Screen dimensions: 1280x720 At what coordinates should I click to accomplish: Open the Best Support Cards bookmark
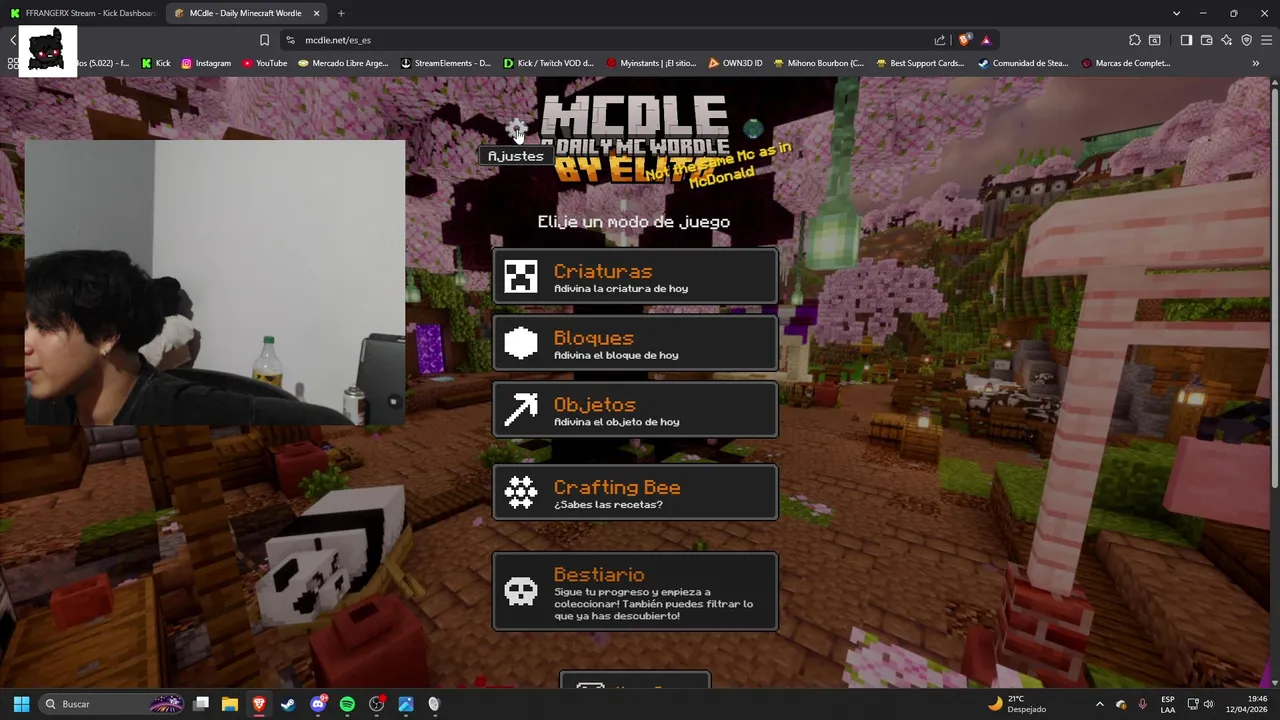click(x=920, y=63)
